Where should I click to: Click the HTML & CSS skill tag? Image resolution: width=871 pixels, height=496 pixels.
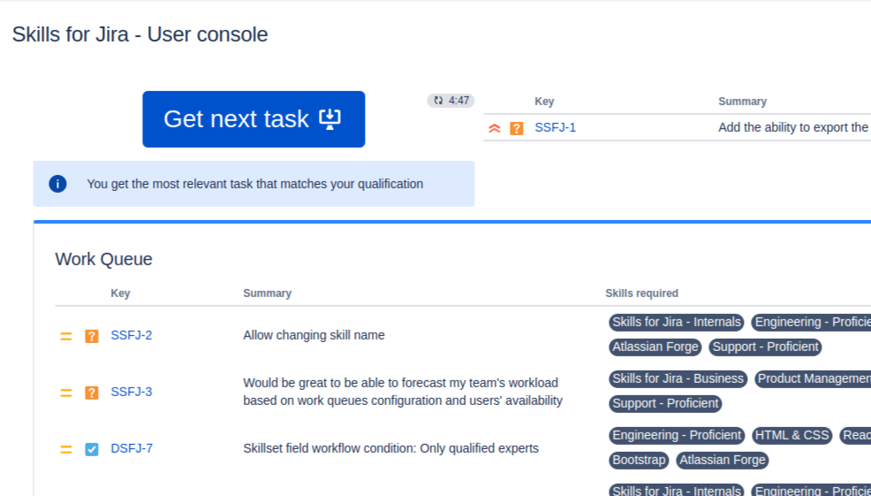tap(792, 435)
